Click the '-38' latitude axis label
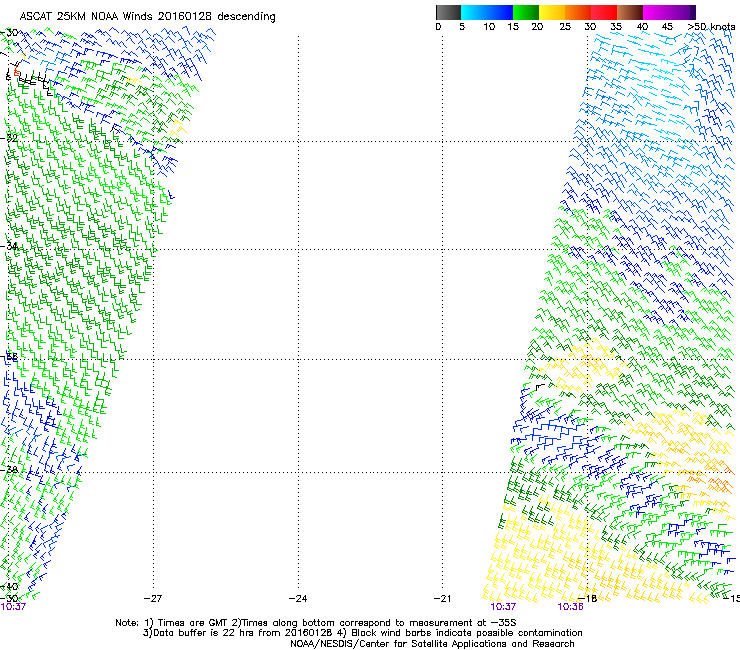 [9, 470]
